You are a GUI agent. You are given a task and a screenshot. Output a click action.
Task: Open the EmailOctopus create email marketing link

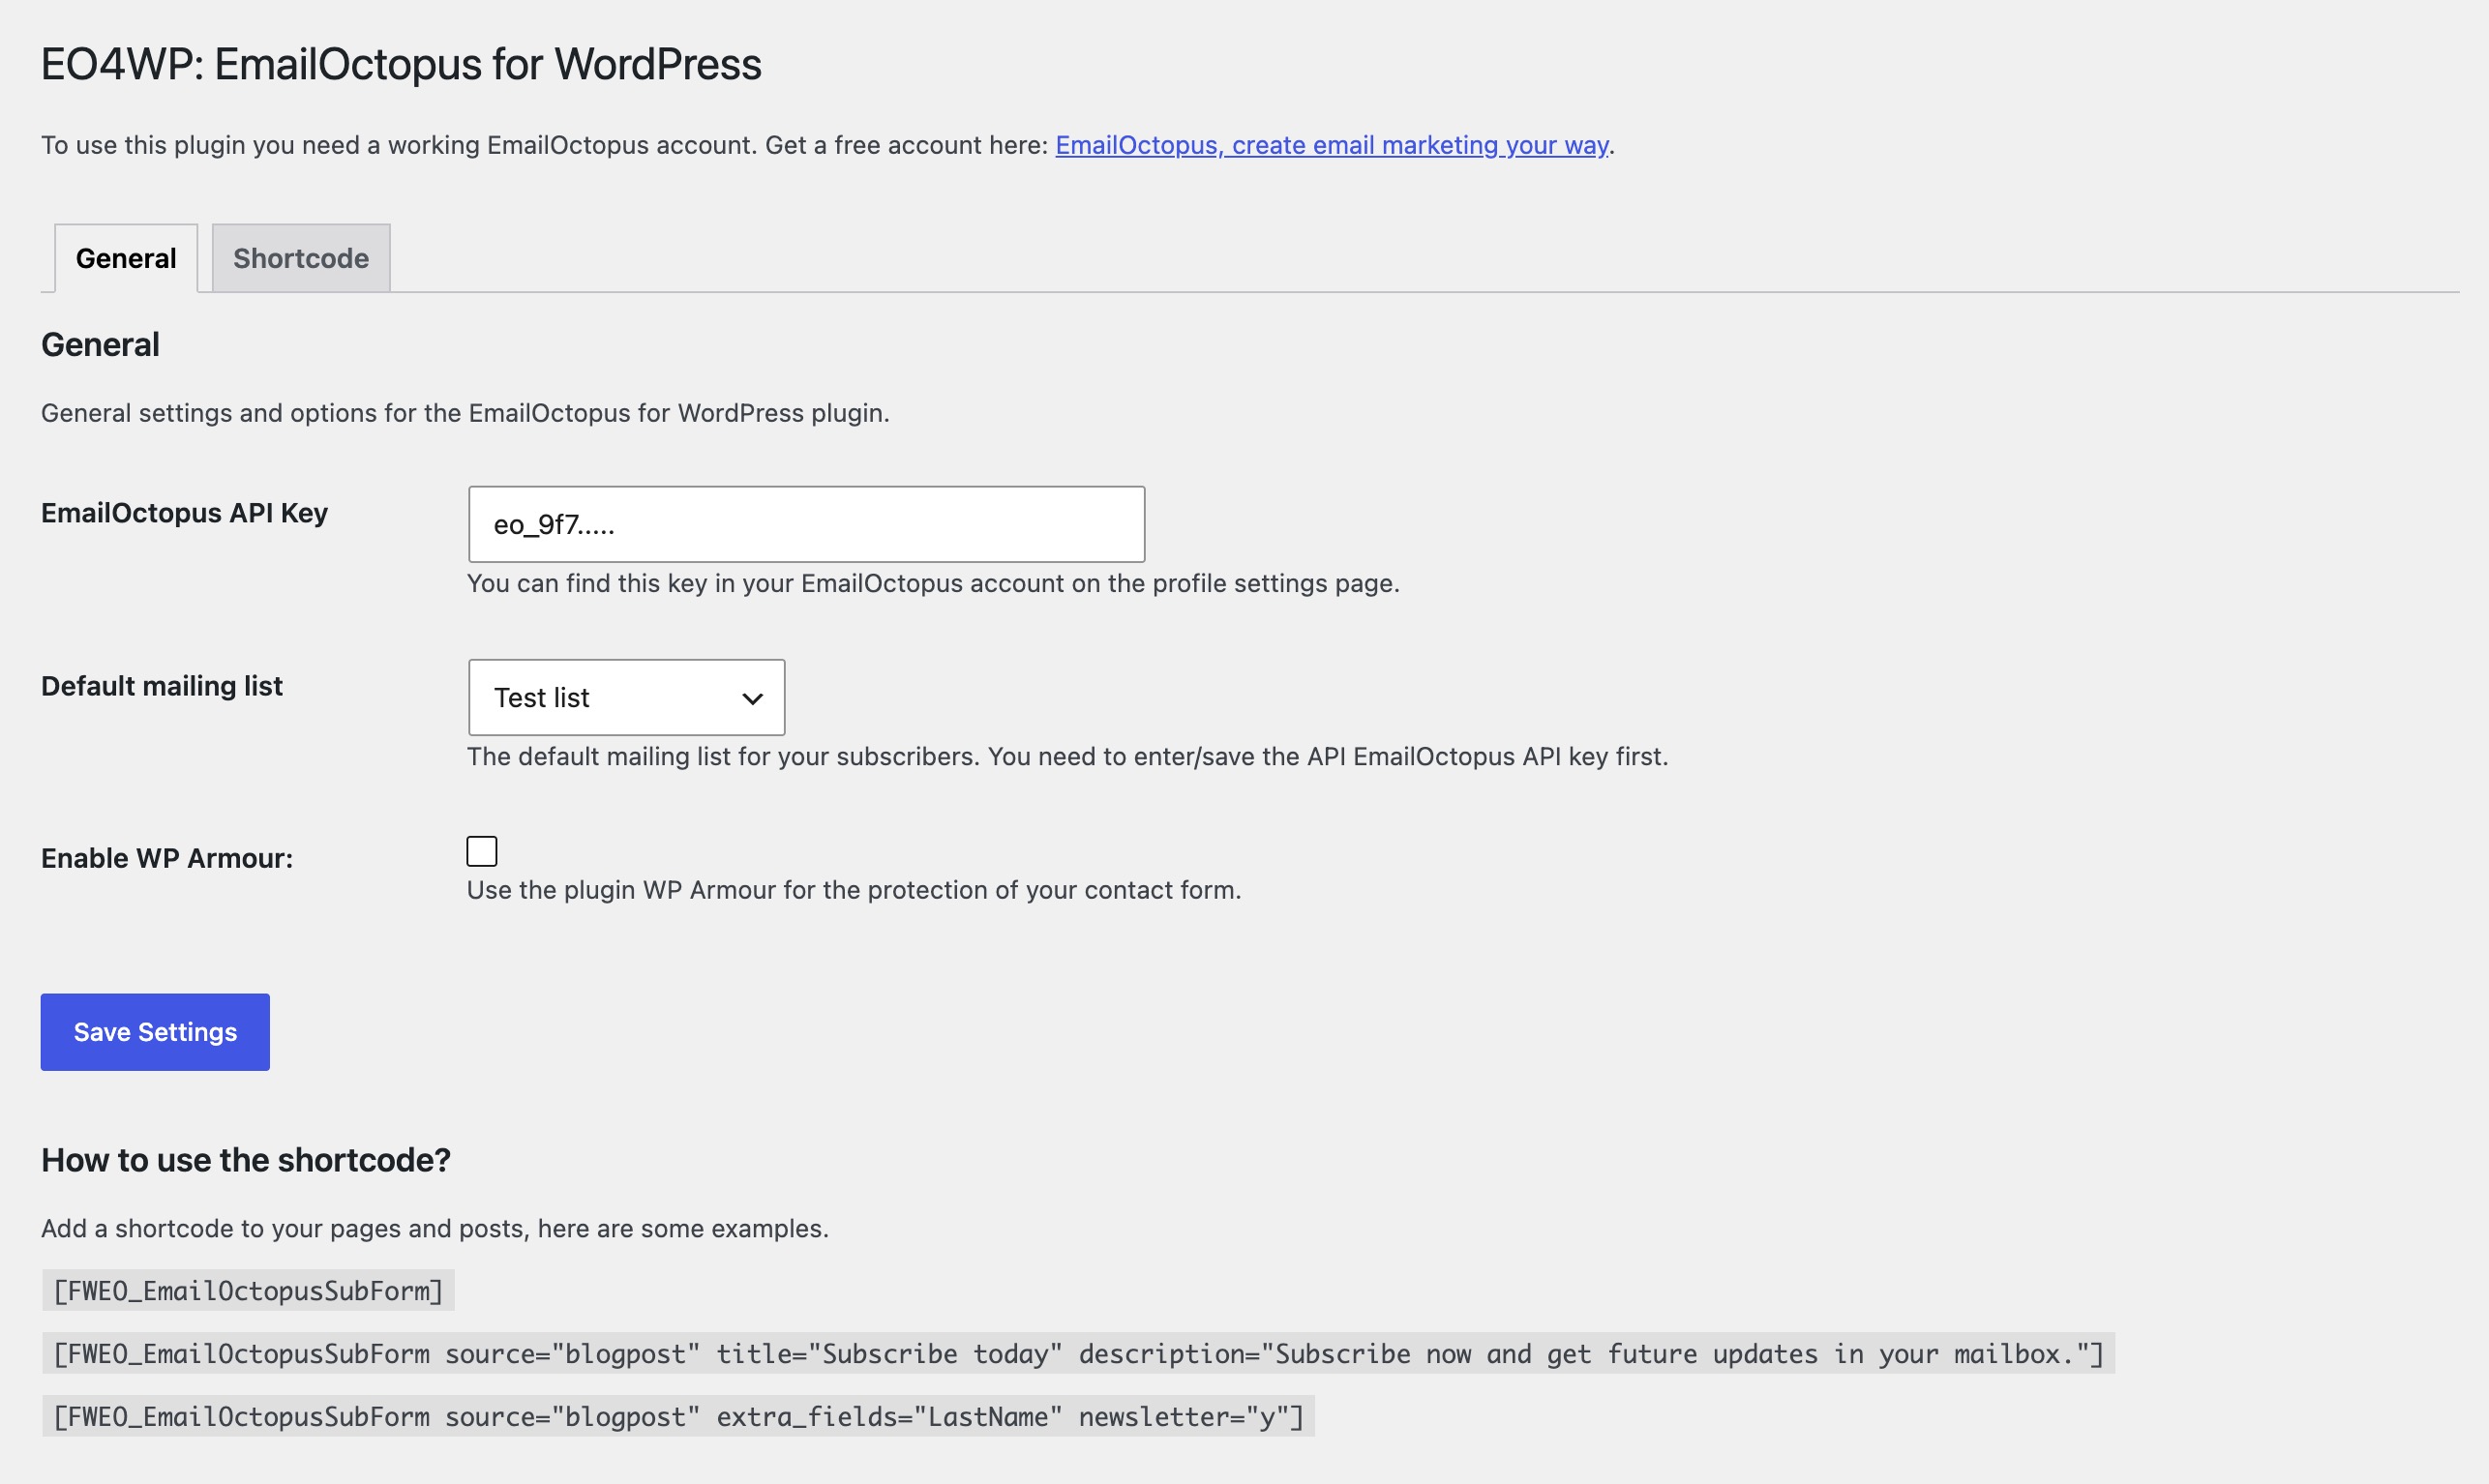click(1332, 145)
